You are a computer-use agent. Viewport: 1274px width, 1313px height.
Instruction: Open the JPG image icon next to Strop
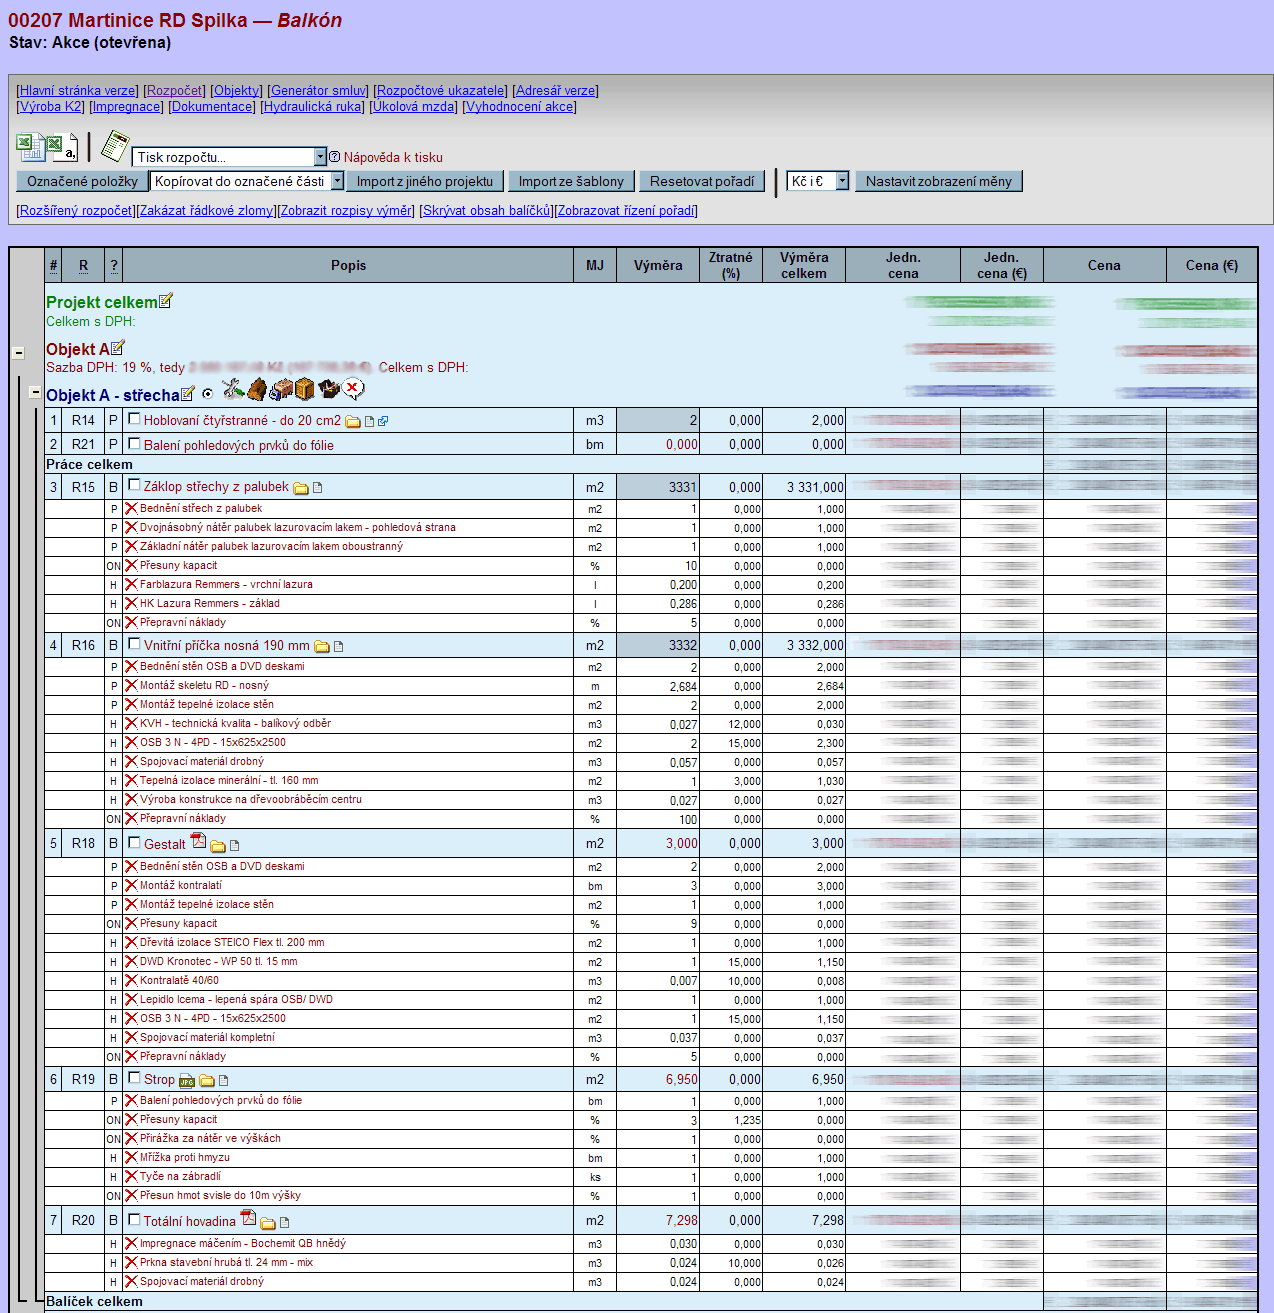[187, 1081]
